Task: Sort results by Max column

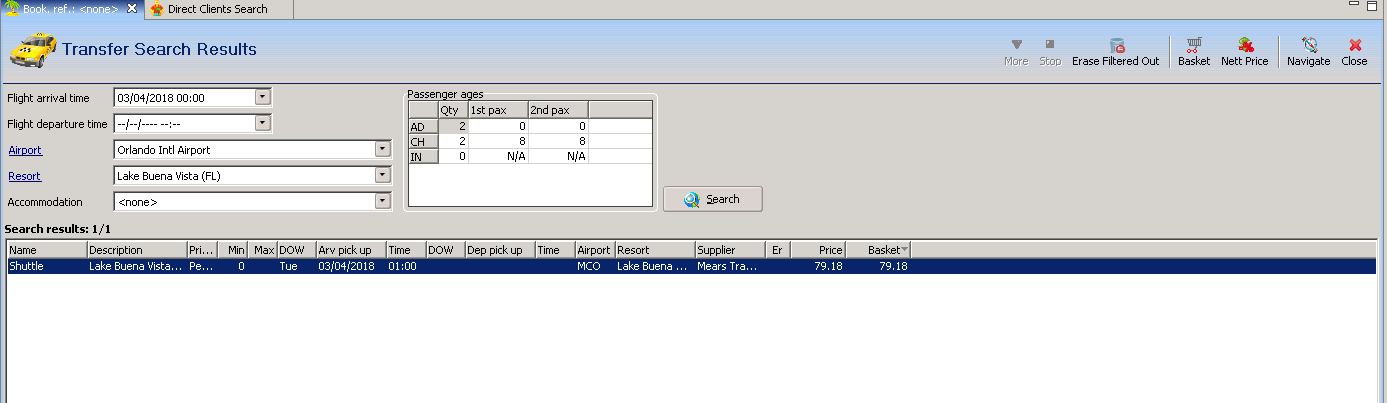Action: tap(262, 250)
